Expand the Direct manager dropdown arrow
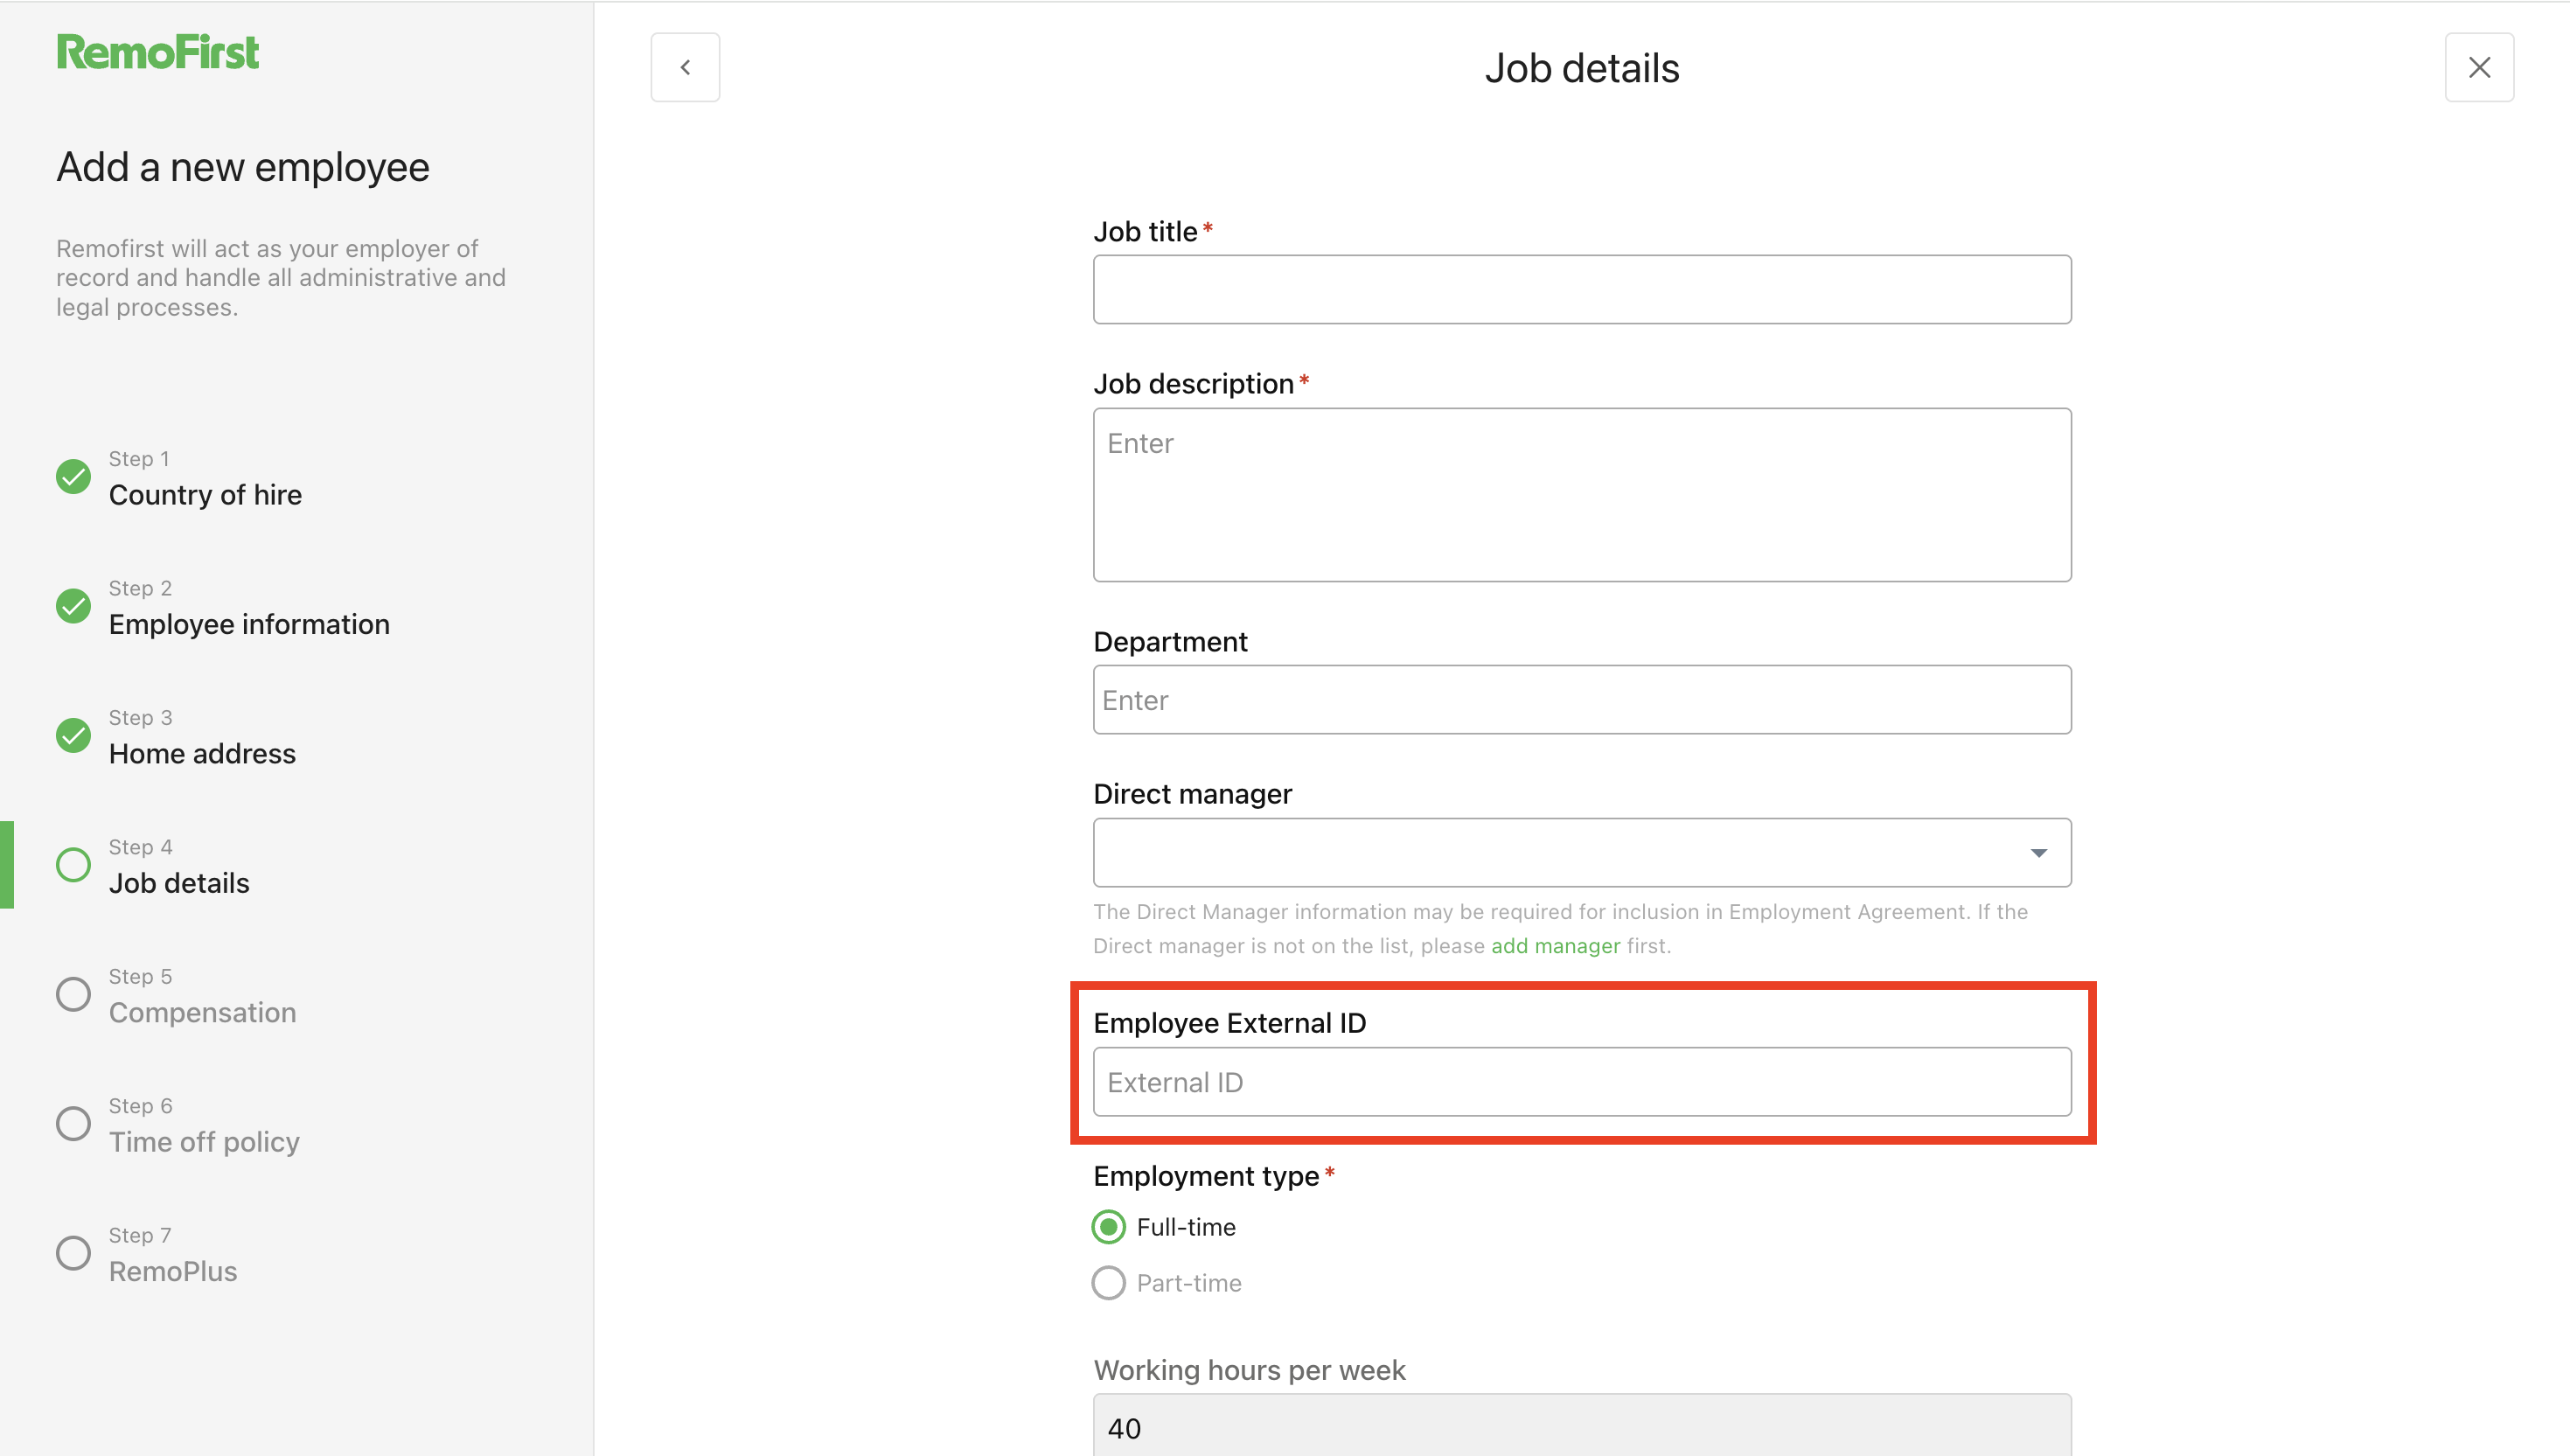The width and height of the screenshot is (2570, 1456). [2041, 853]
